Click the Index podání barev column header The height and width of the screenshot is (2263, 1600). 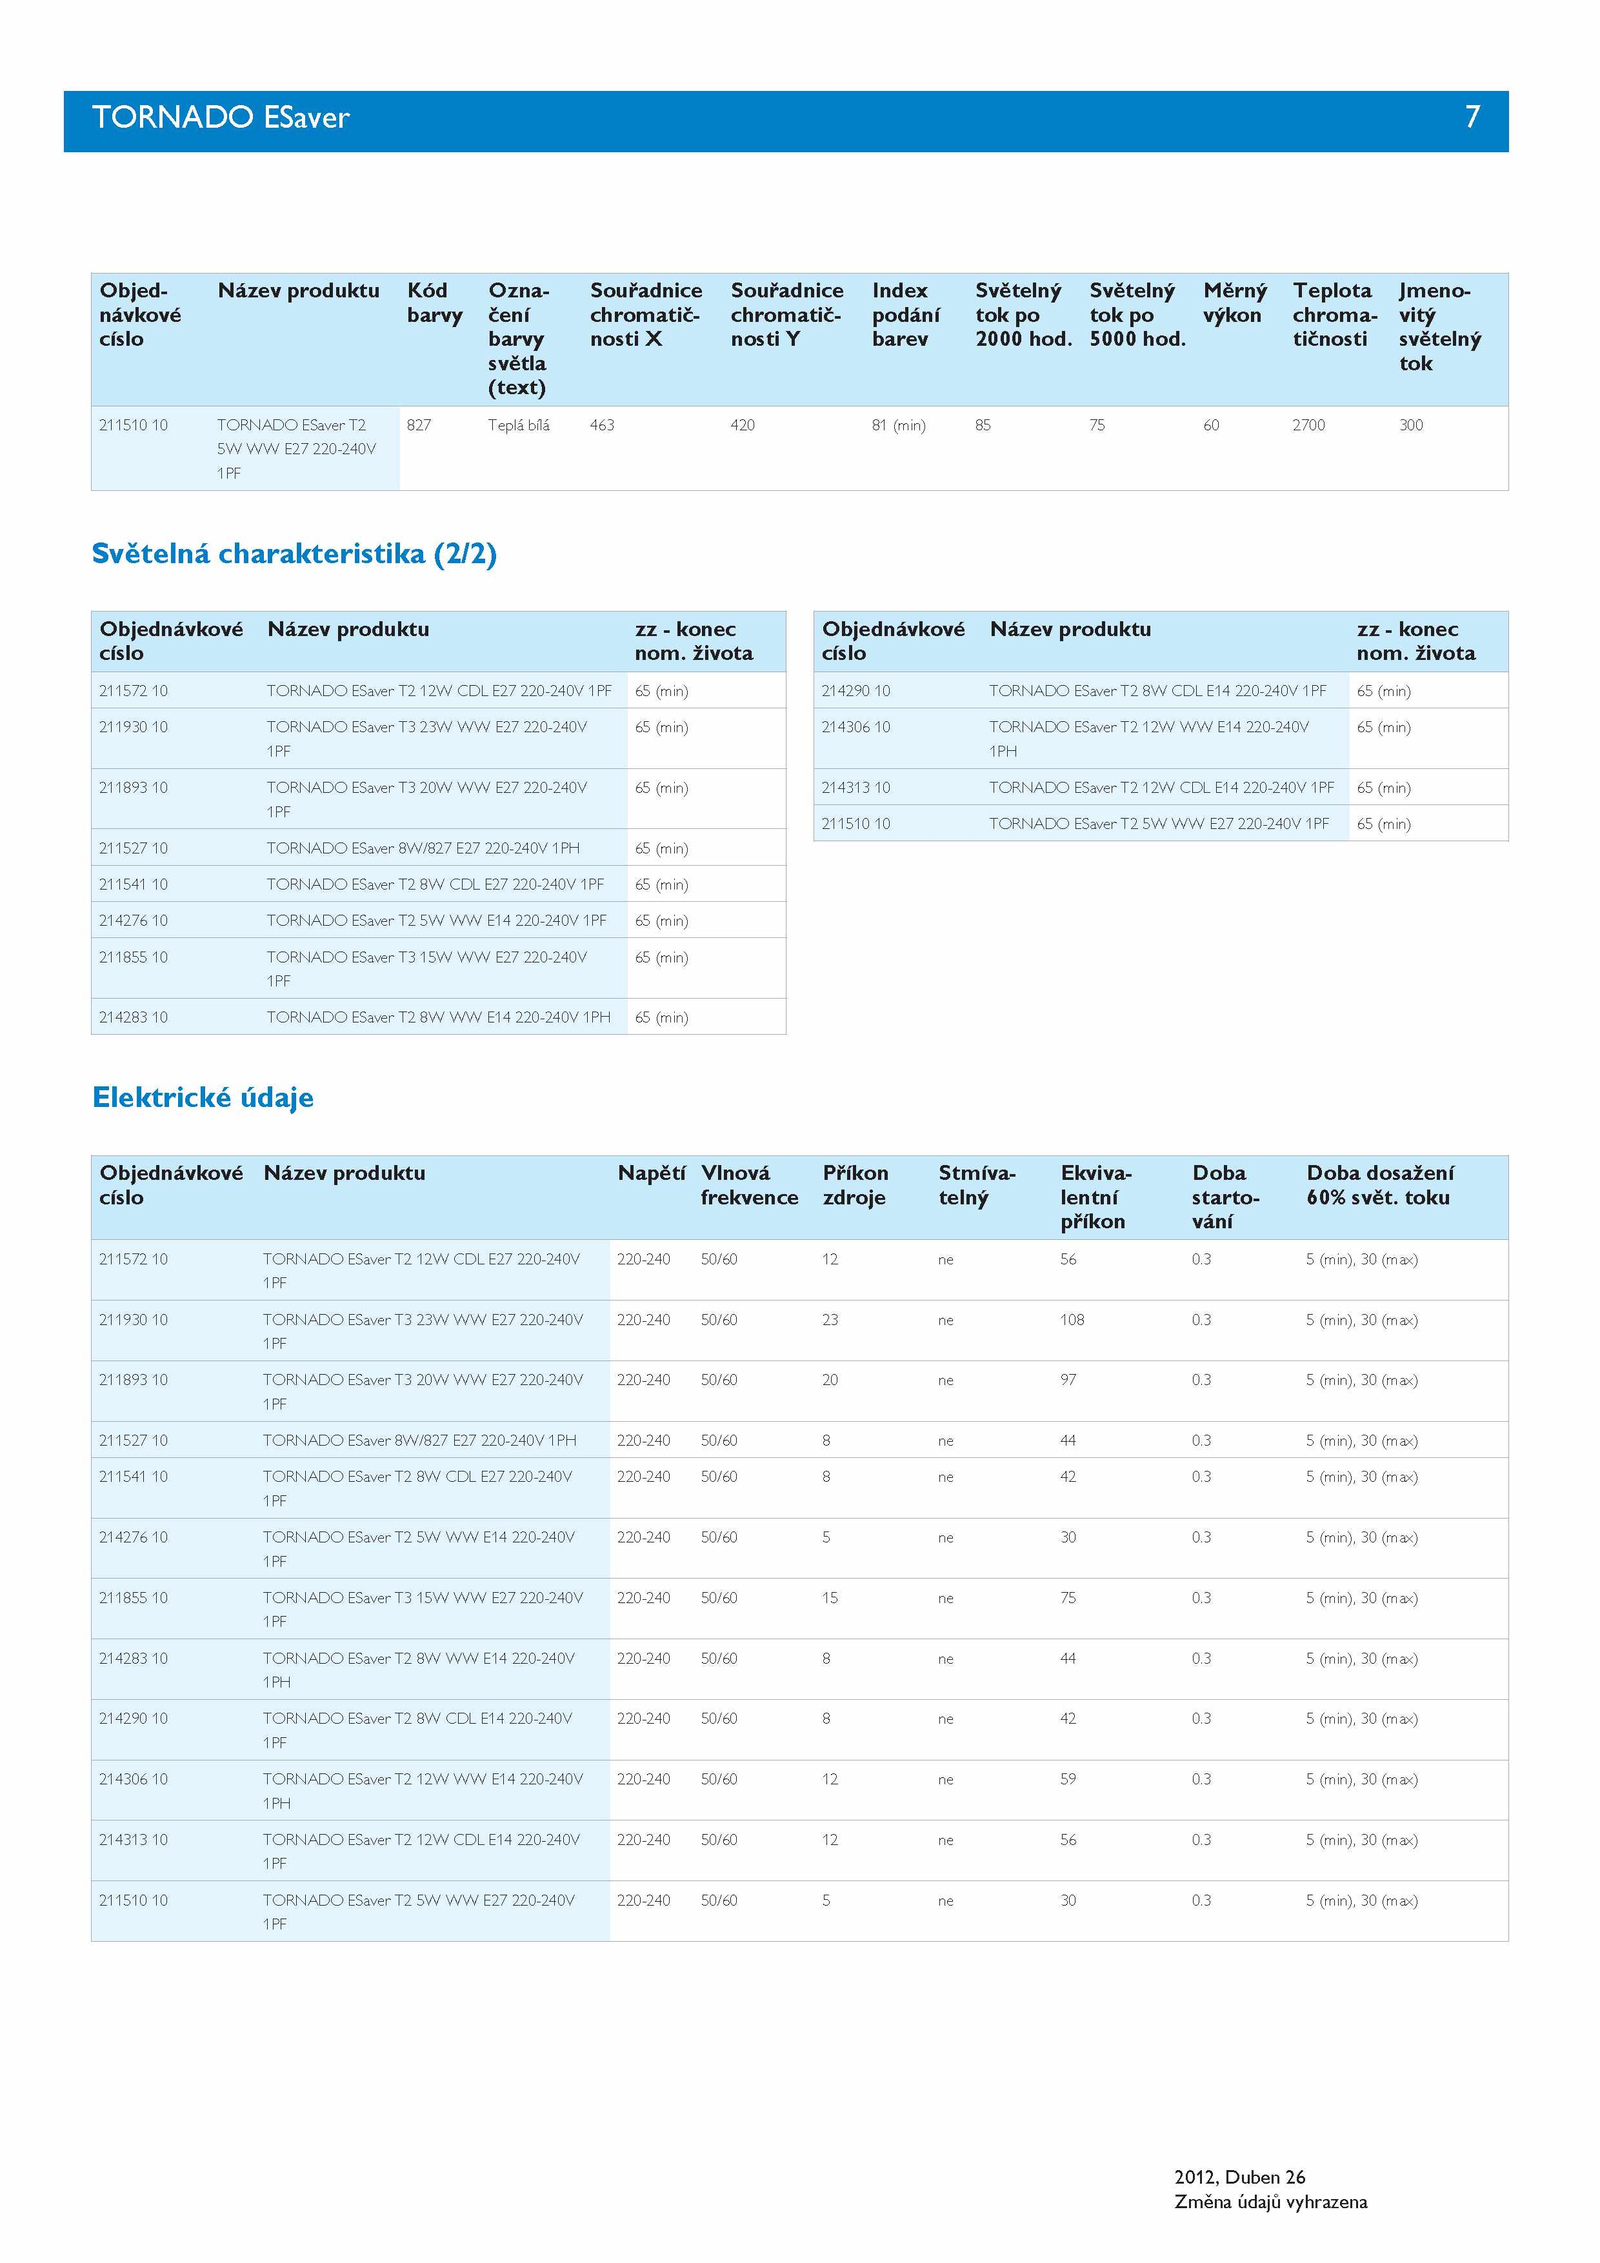[x=906, y=315]
